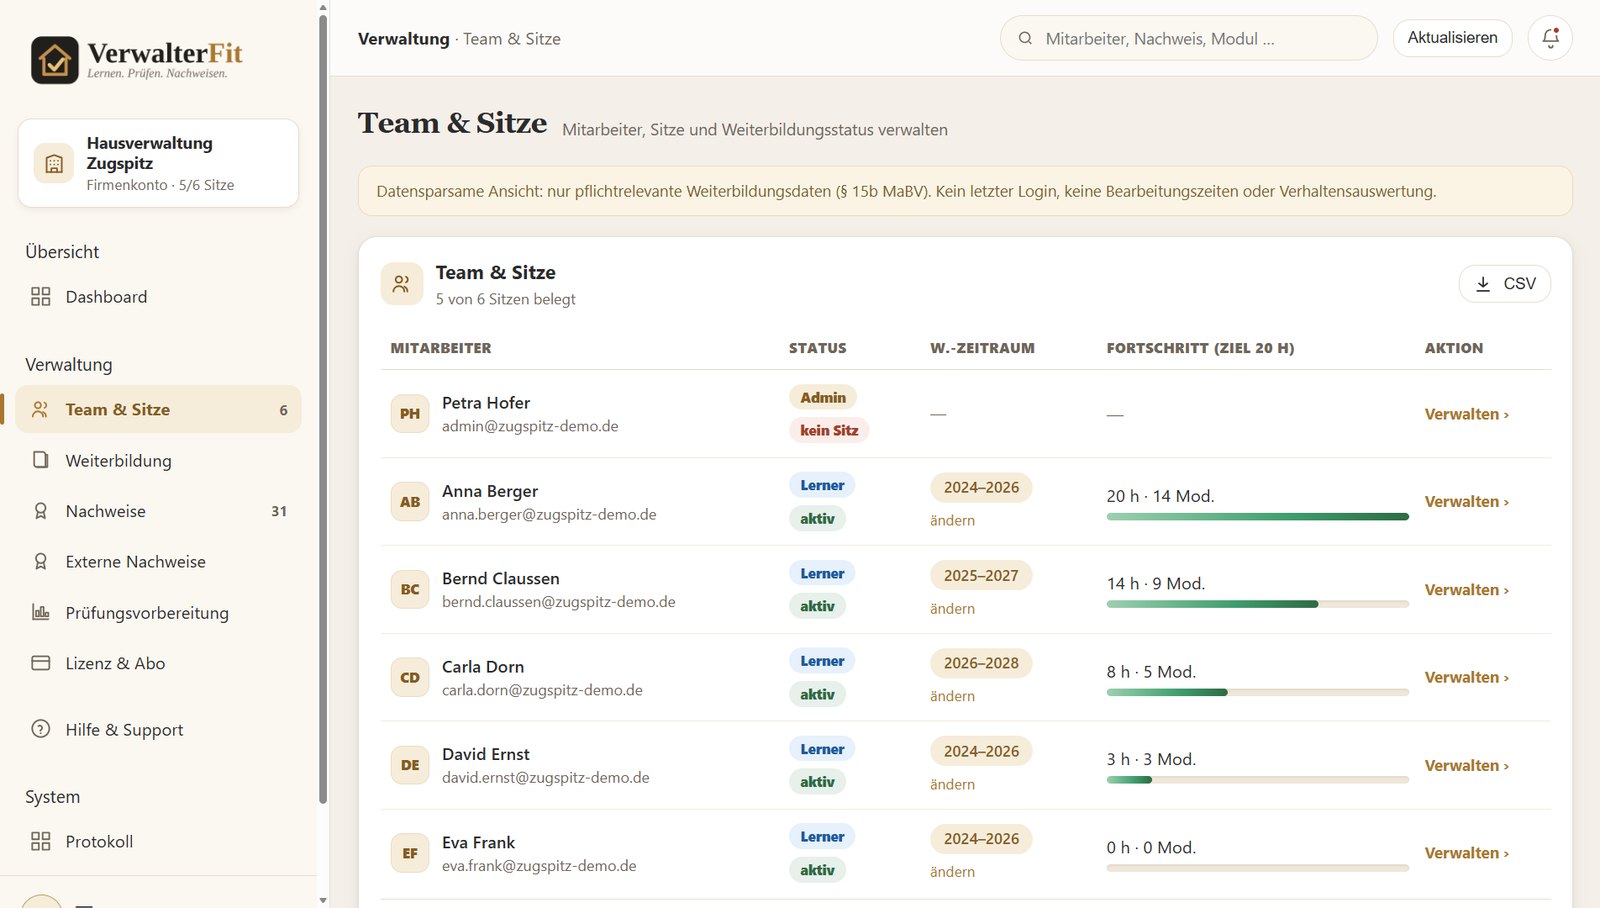Click Eva Frank's EF avatar

click(410, 853)
